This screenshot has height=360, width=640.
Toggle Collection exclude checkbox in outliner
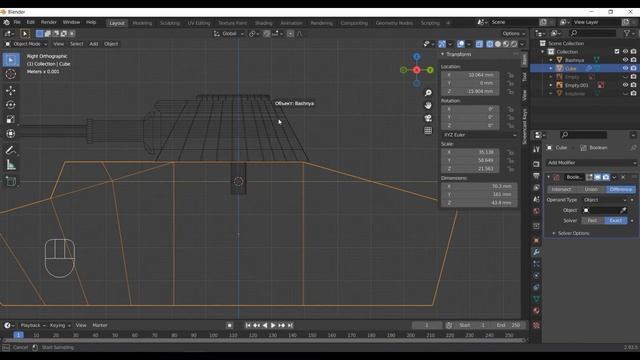(617, 51)
